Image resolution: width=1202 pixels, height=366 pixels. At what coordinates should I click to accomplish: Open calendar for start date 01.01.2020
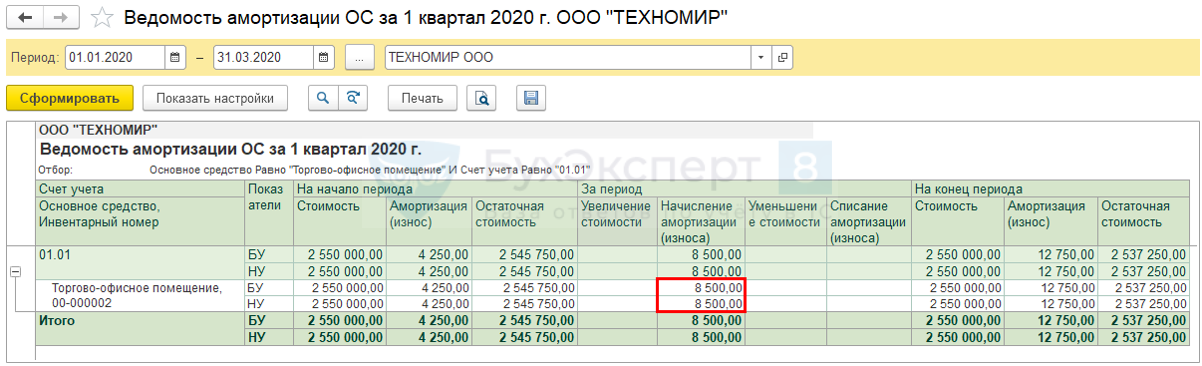pos(175,58)
